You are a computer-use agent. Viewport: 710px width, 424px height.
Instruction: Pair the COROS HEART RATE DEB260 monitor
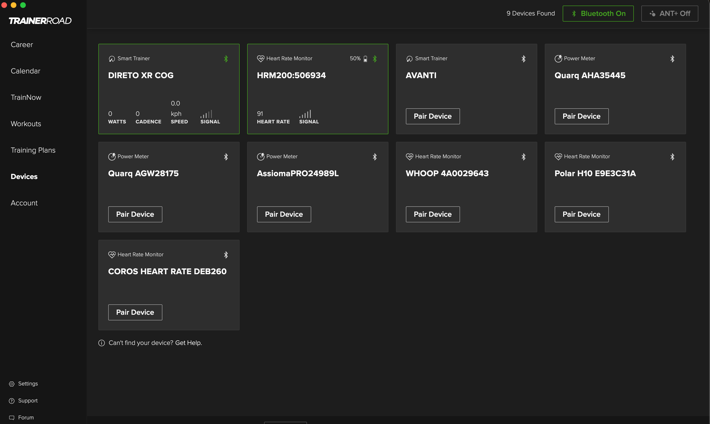pyautogui.click(x=135, y=312)
